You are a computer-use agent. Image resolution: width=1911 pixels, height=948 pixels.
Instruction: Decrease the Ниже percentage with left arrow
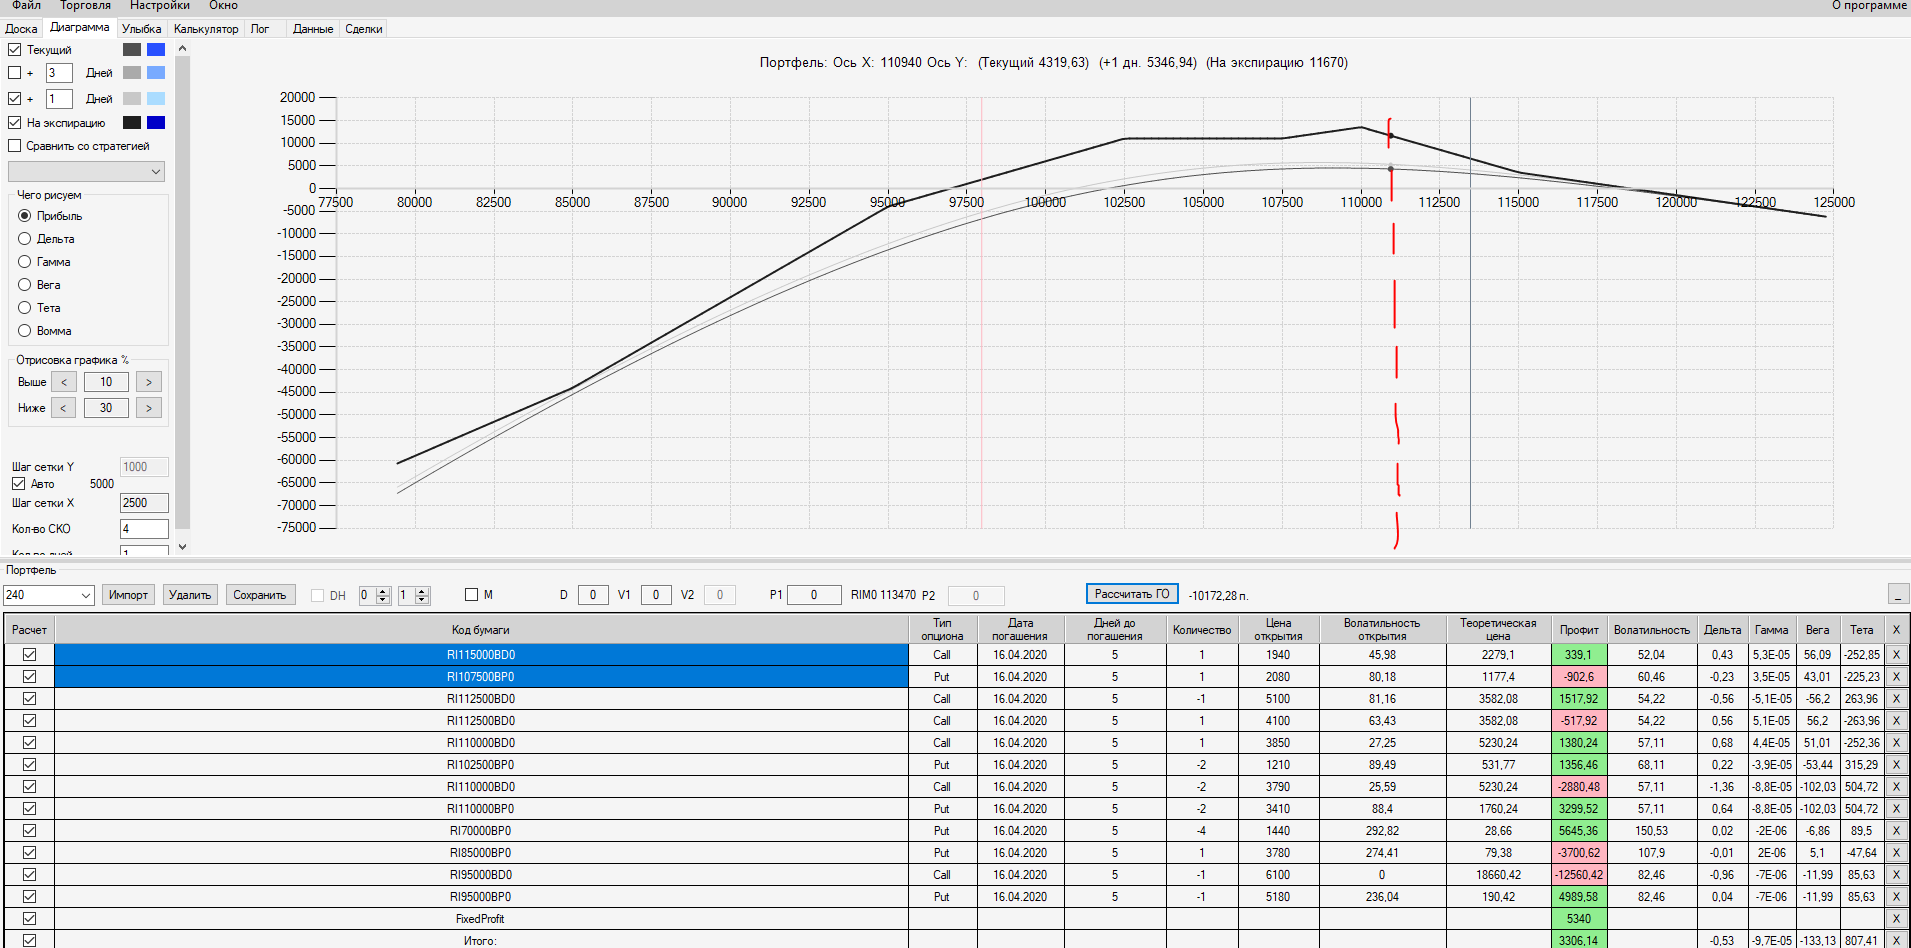point(63,408)
